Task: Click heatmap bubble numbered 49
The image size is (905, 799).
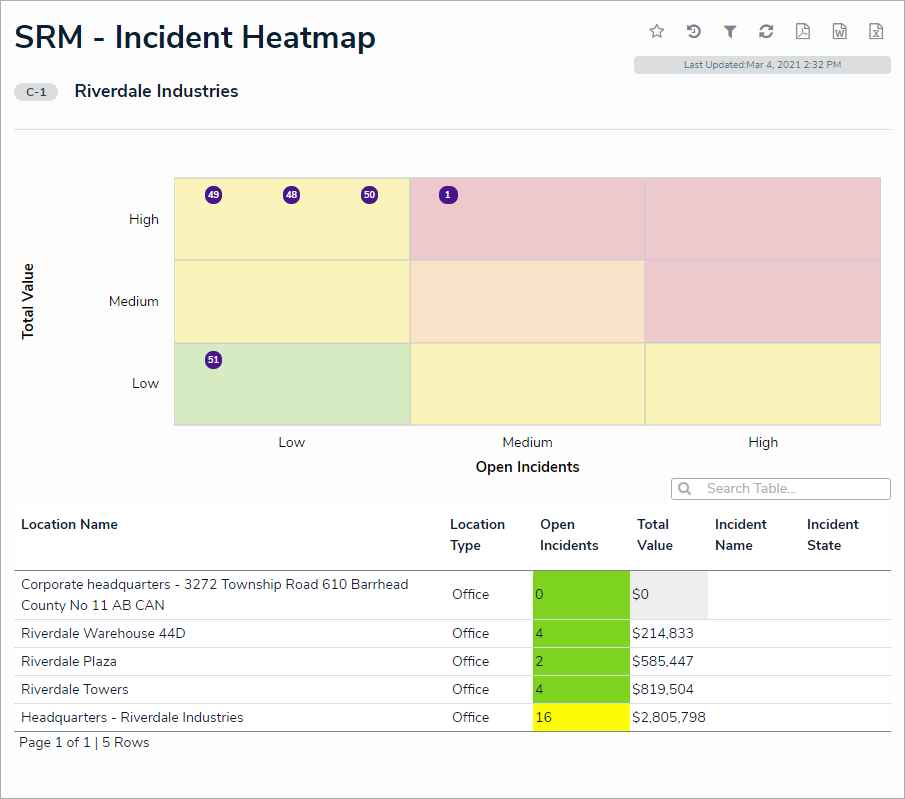Action: point(213,195)
